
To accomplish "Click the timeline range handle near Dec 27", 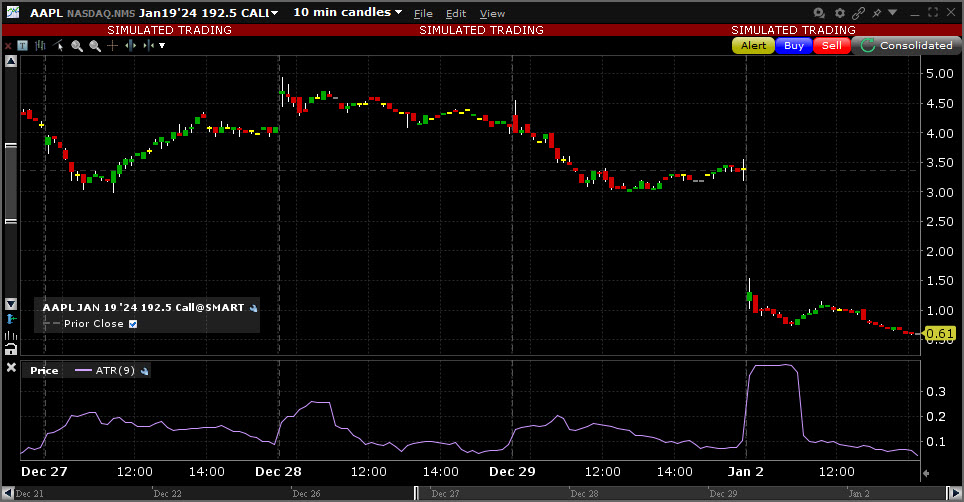I will click(x=417, y=493).
